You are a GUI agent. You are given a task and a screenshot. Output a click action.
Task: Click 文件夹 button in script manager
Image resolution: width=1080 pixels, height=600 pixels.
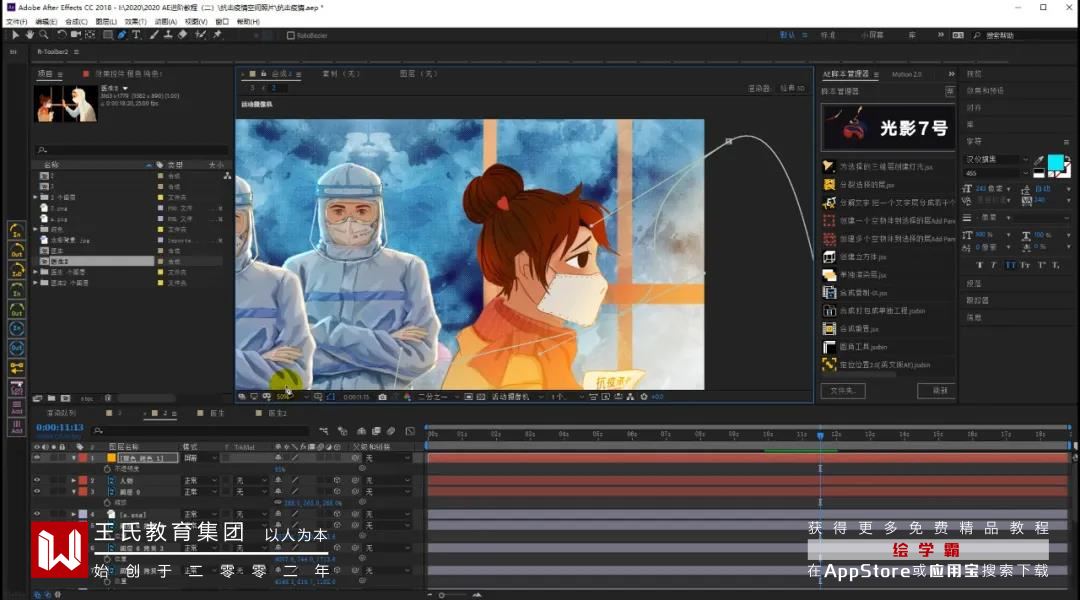pos(843,391)
